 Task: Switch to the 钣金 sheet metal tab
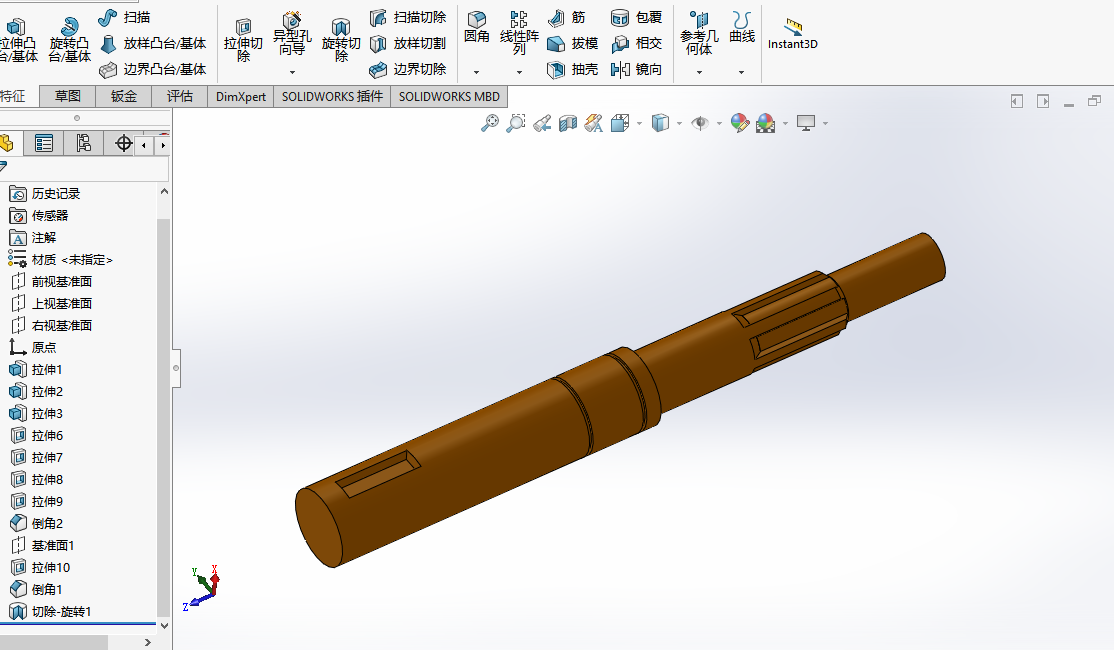pos(124,97)
